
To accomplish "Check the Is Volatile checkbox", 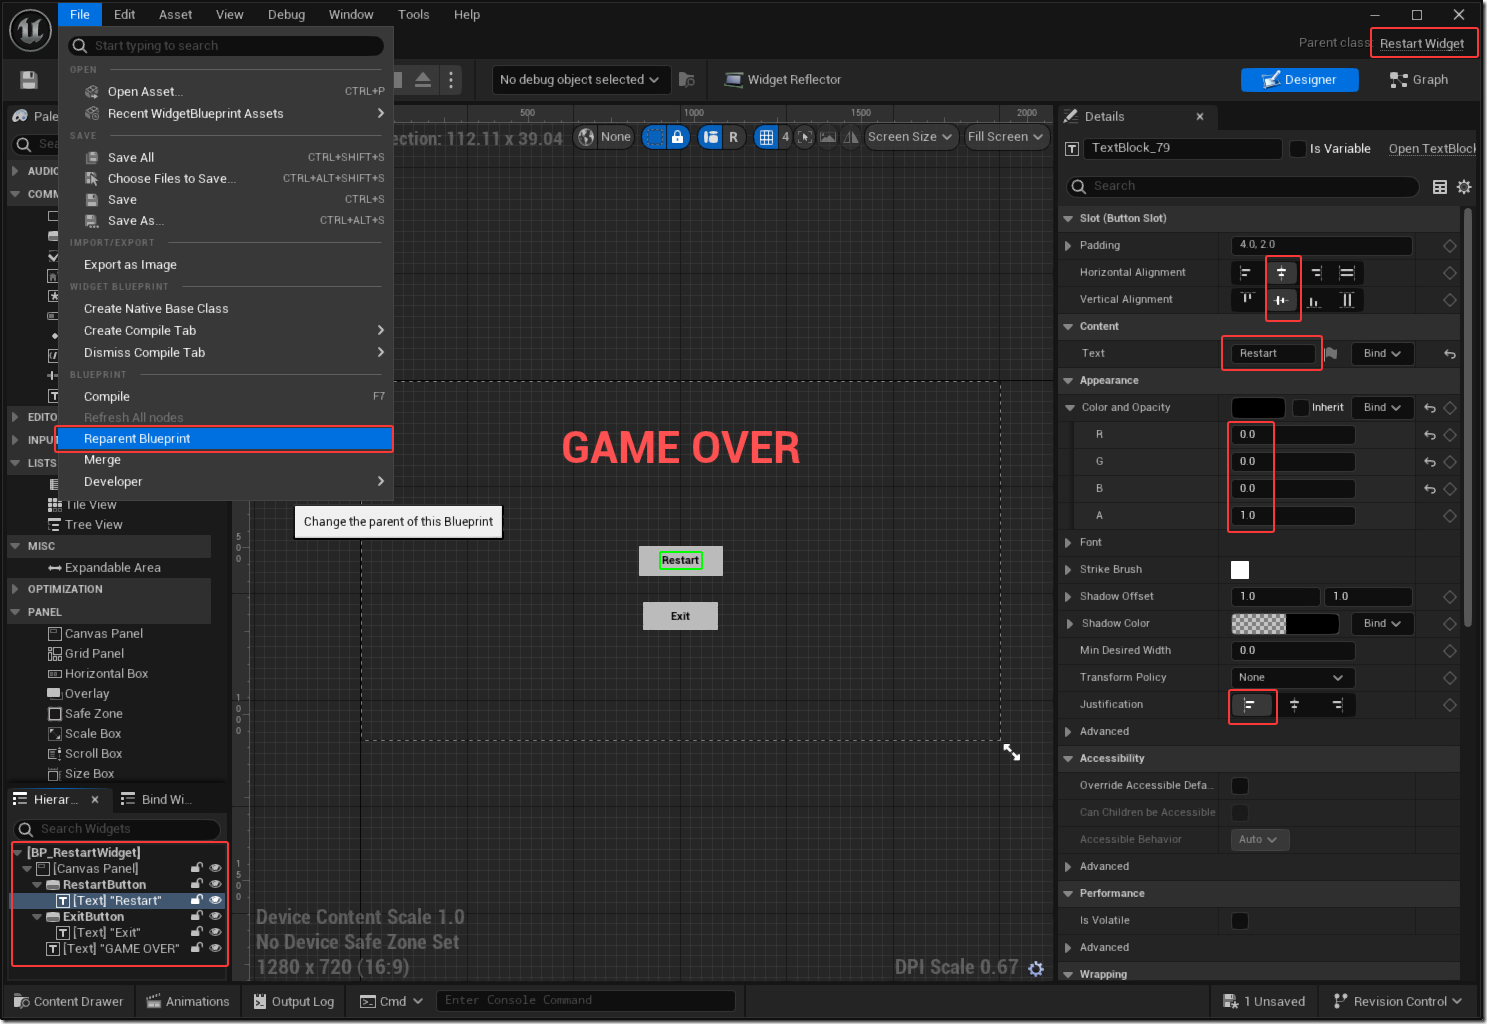I will (x=1240, y=921).
